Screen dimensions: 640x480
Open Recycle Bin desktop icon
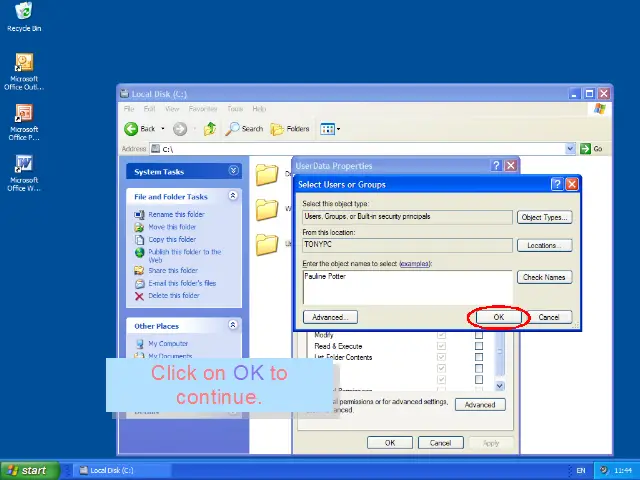23,13
